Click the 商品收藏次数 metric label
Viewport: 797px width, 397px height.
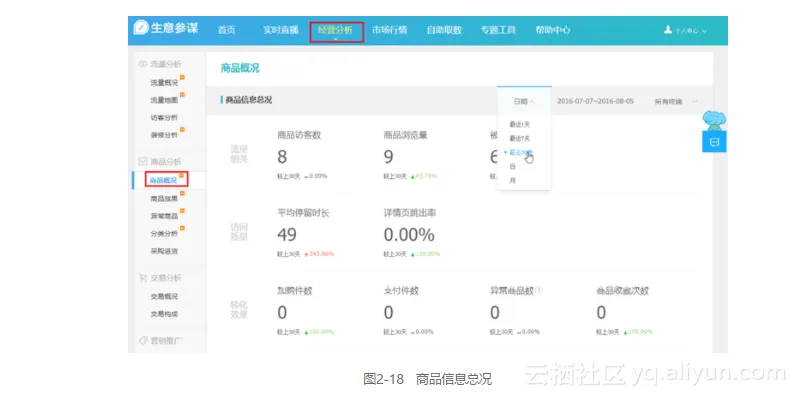[623, 291]
